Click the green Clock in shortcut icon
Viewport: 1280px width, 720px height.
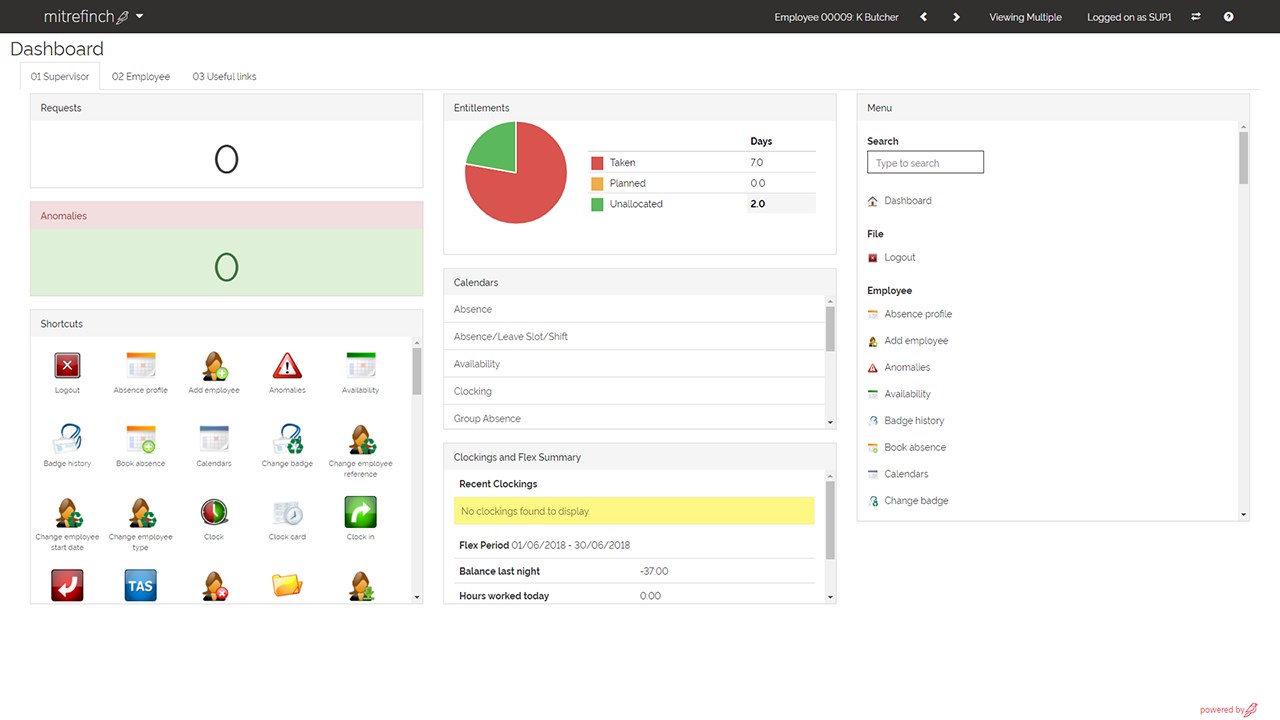pos(361,512)
